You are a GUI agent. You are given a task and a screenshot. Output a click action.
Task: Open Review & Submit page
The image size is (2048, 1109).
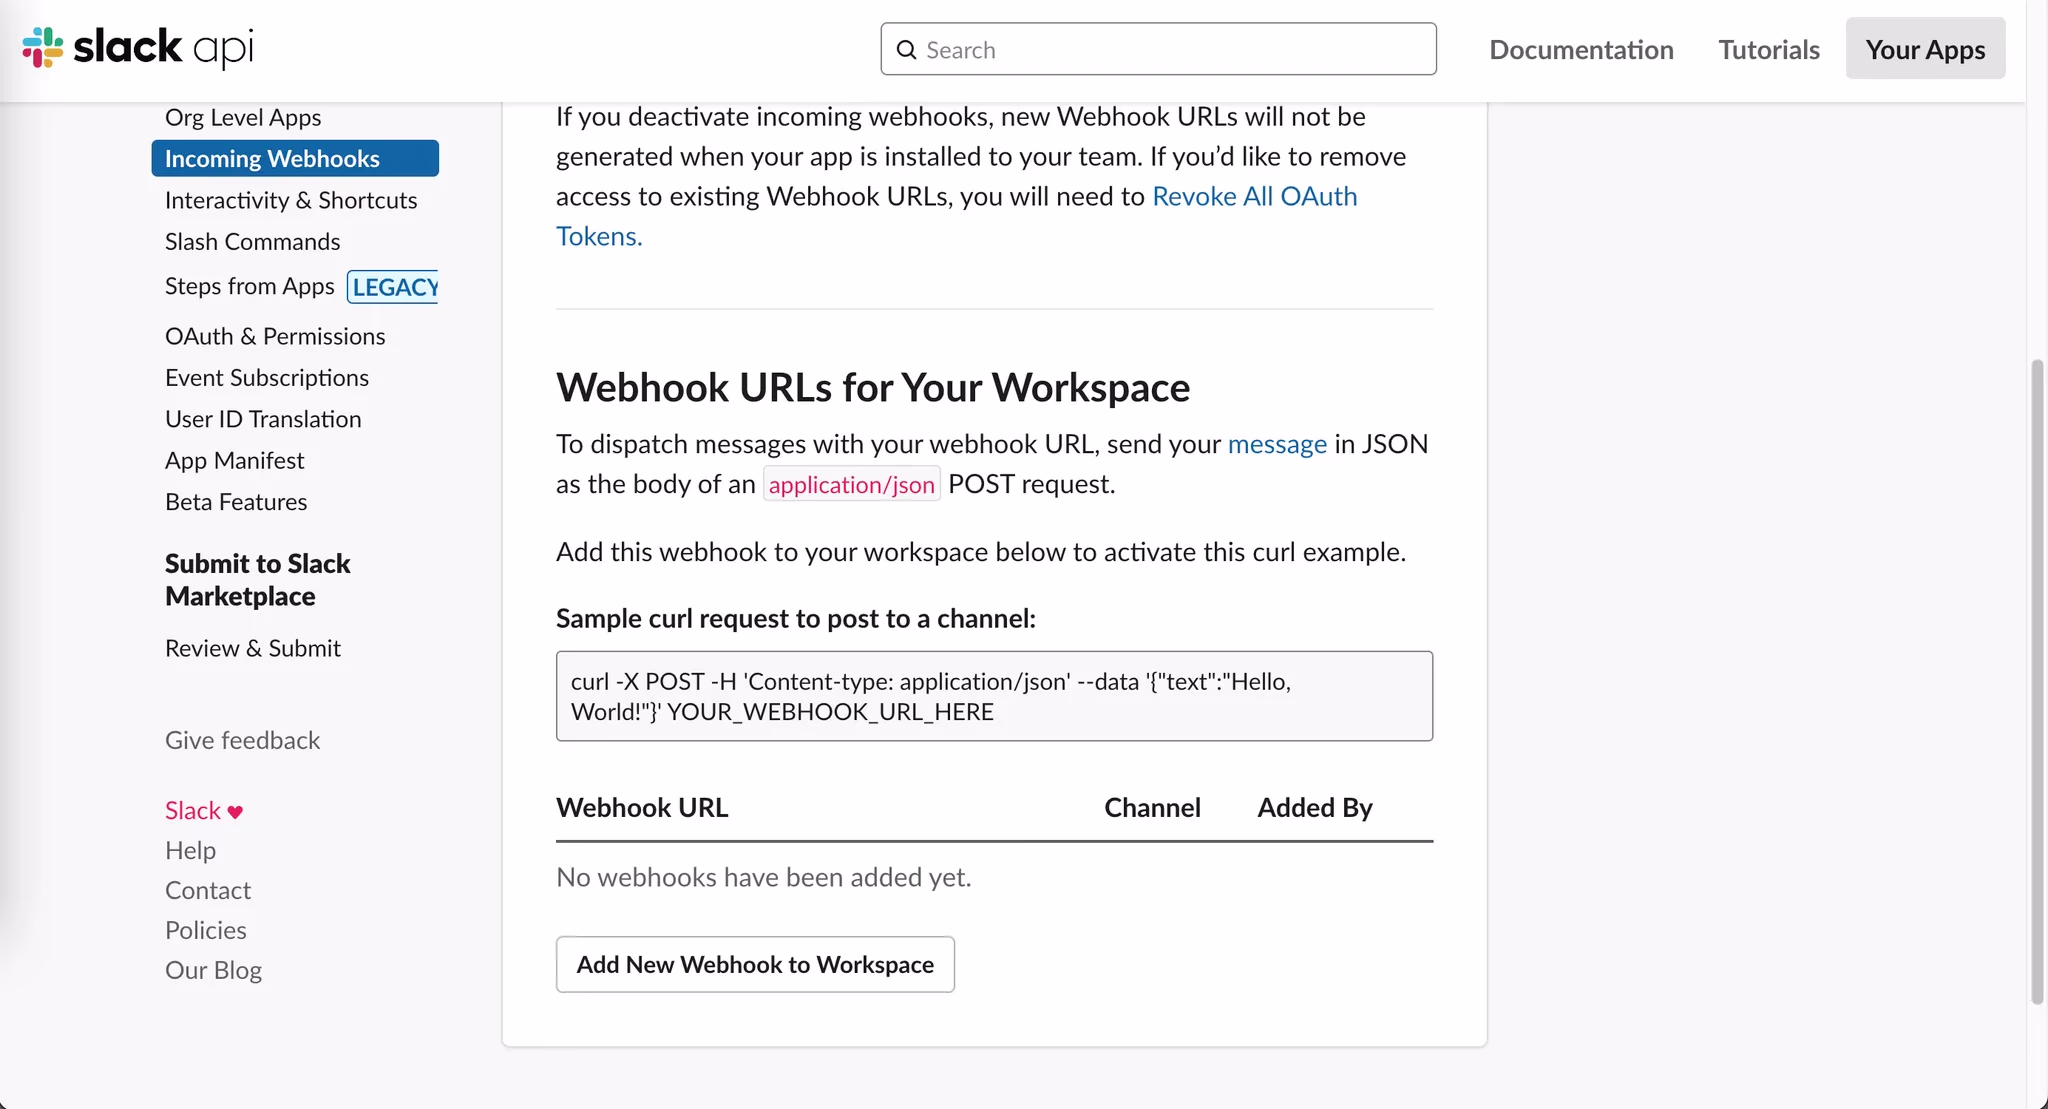[253, 648]
